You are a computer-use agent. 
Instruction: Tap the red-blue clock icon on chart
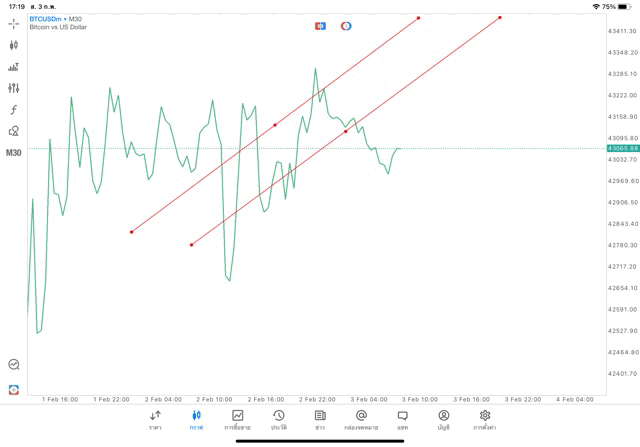[346, 26]
